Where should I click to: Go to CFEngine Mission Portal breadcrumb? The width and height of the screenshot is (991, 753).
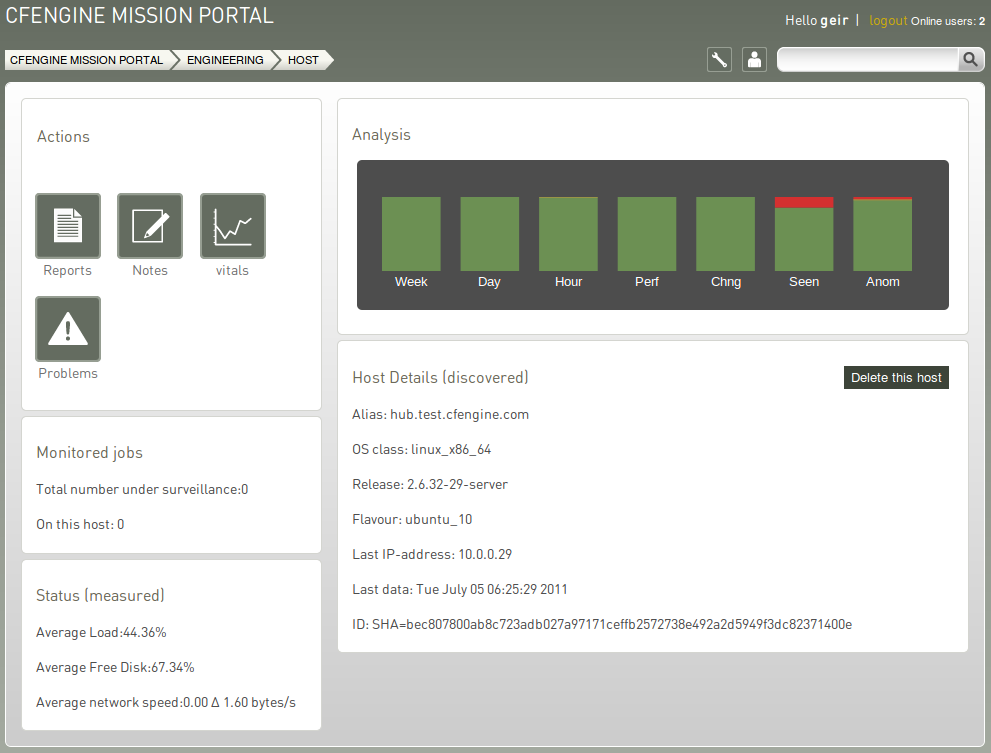point(87,60)
